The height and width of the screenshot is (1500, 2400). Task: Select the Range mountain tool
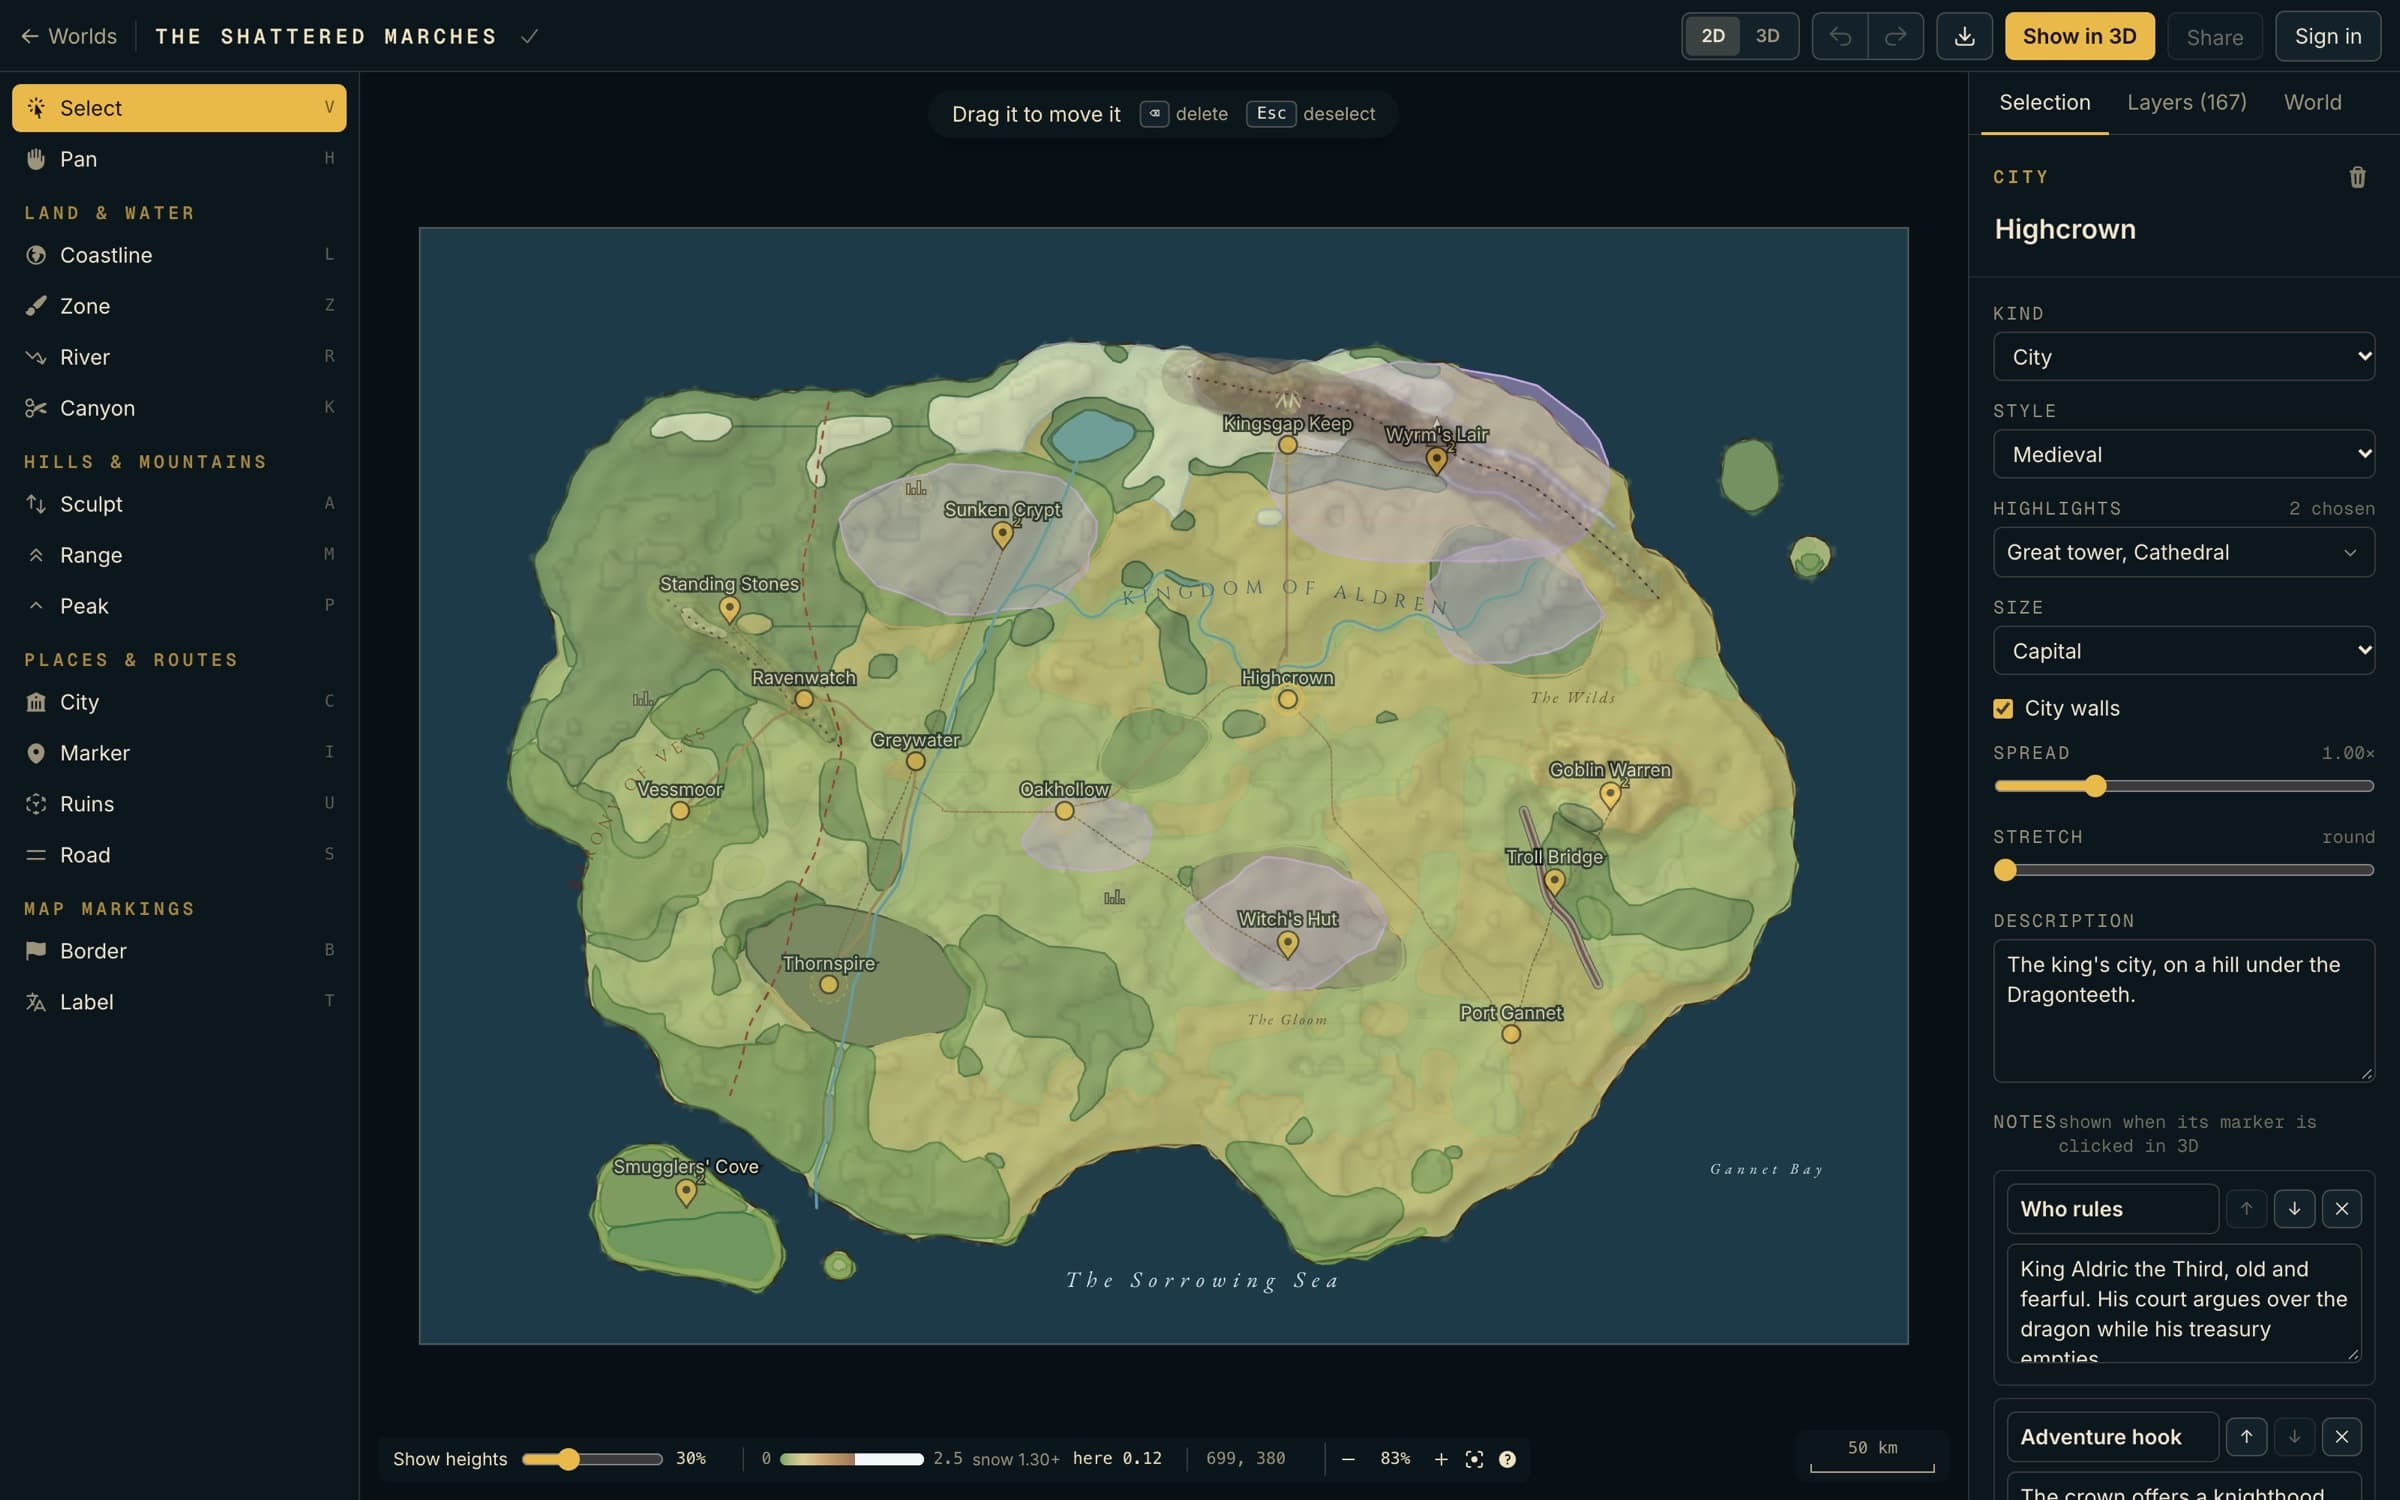[x=179, y=555]
